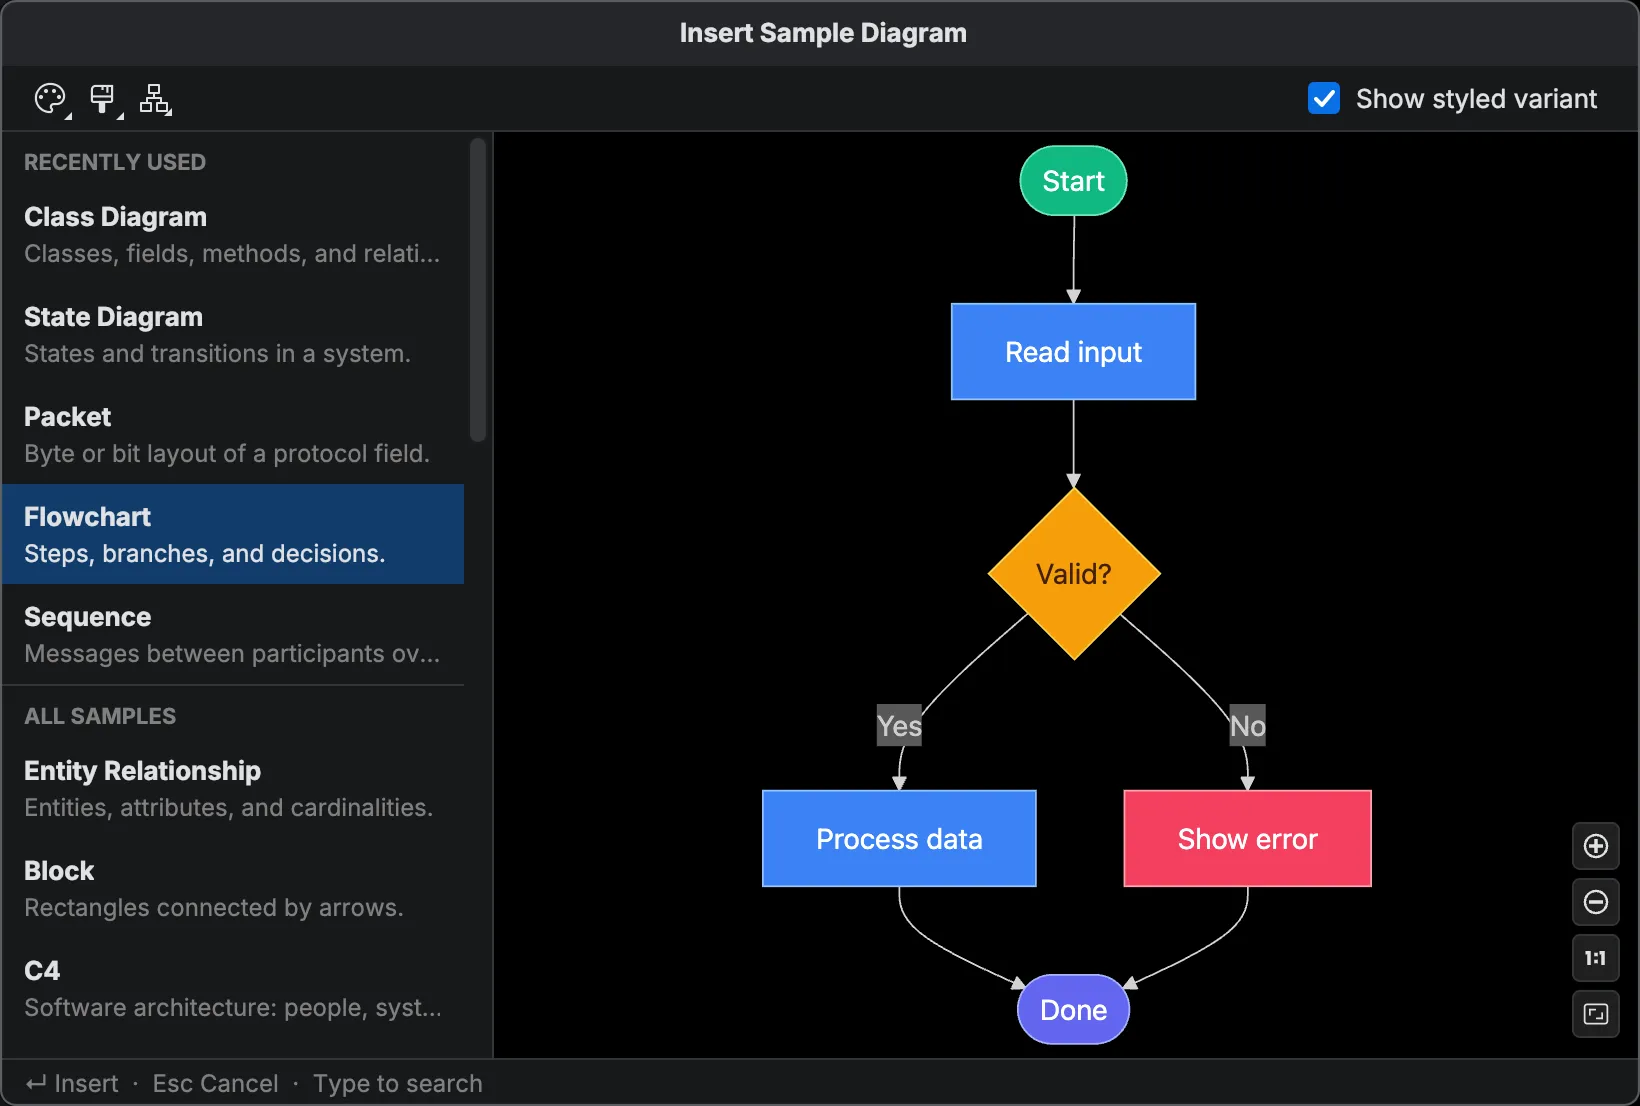Open the C4 architecture sample
Viewport: 1640px width, 1106px height.
point(232,988)
